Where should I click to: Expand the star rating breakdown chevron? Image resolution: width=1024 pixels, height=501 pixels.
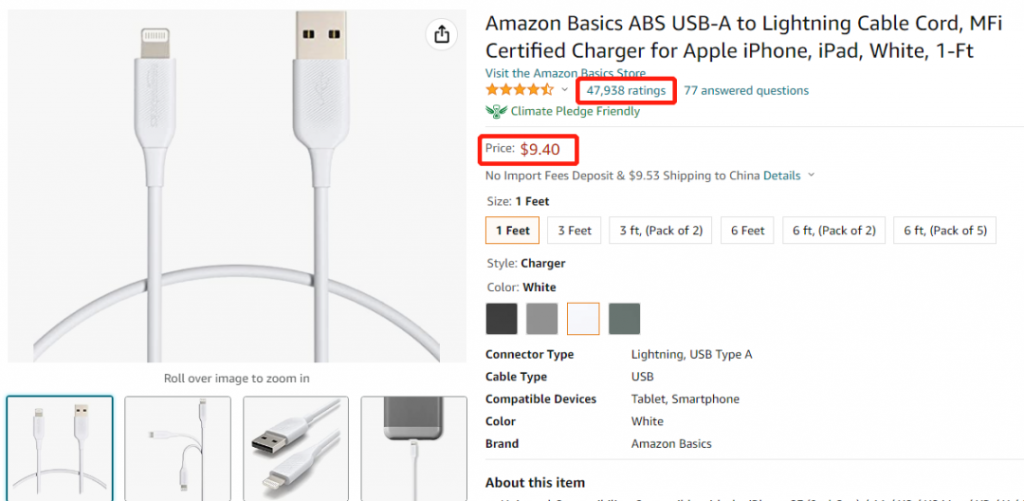pos(565,90)
